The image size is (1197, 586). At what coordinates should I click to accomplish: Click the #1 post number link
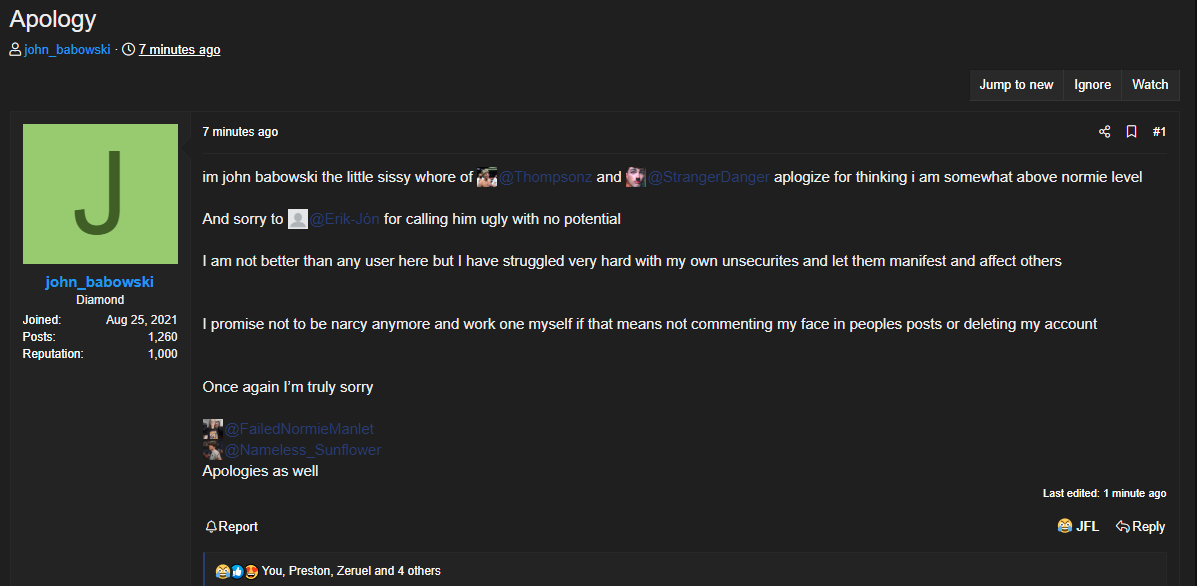[x=1159, y=132]
